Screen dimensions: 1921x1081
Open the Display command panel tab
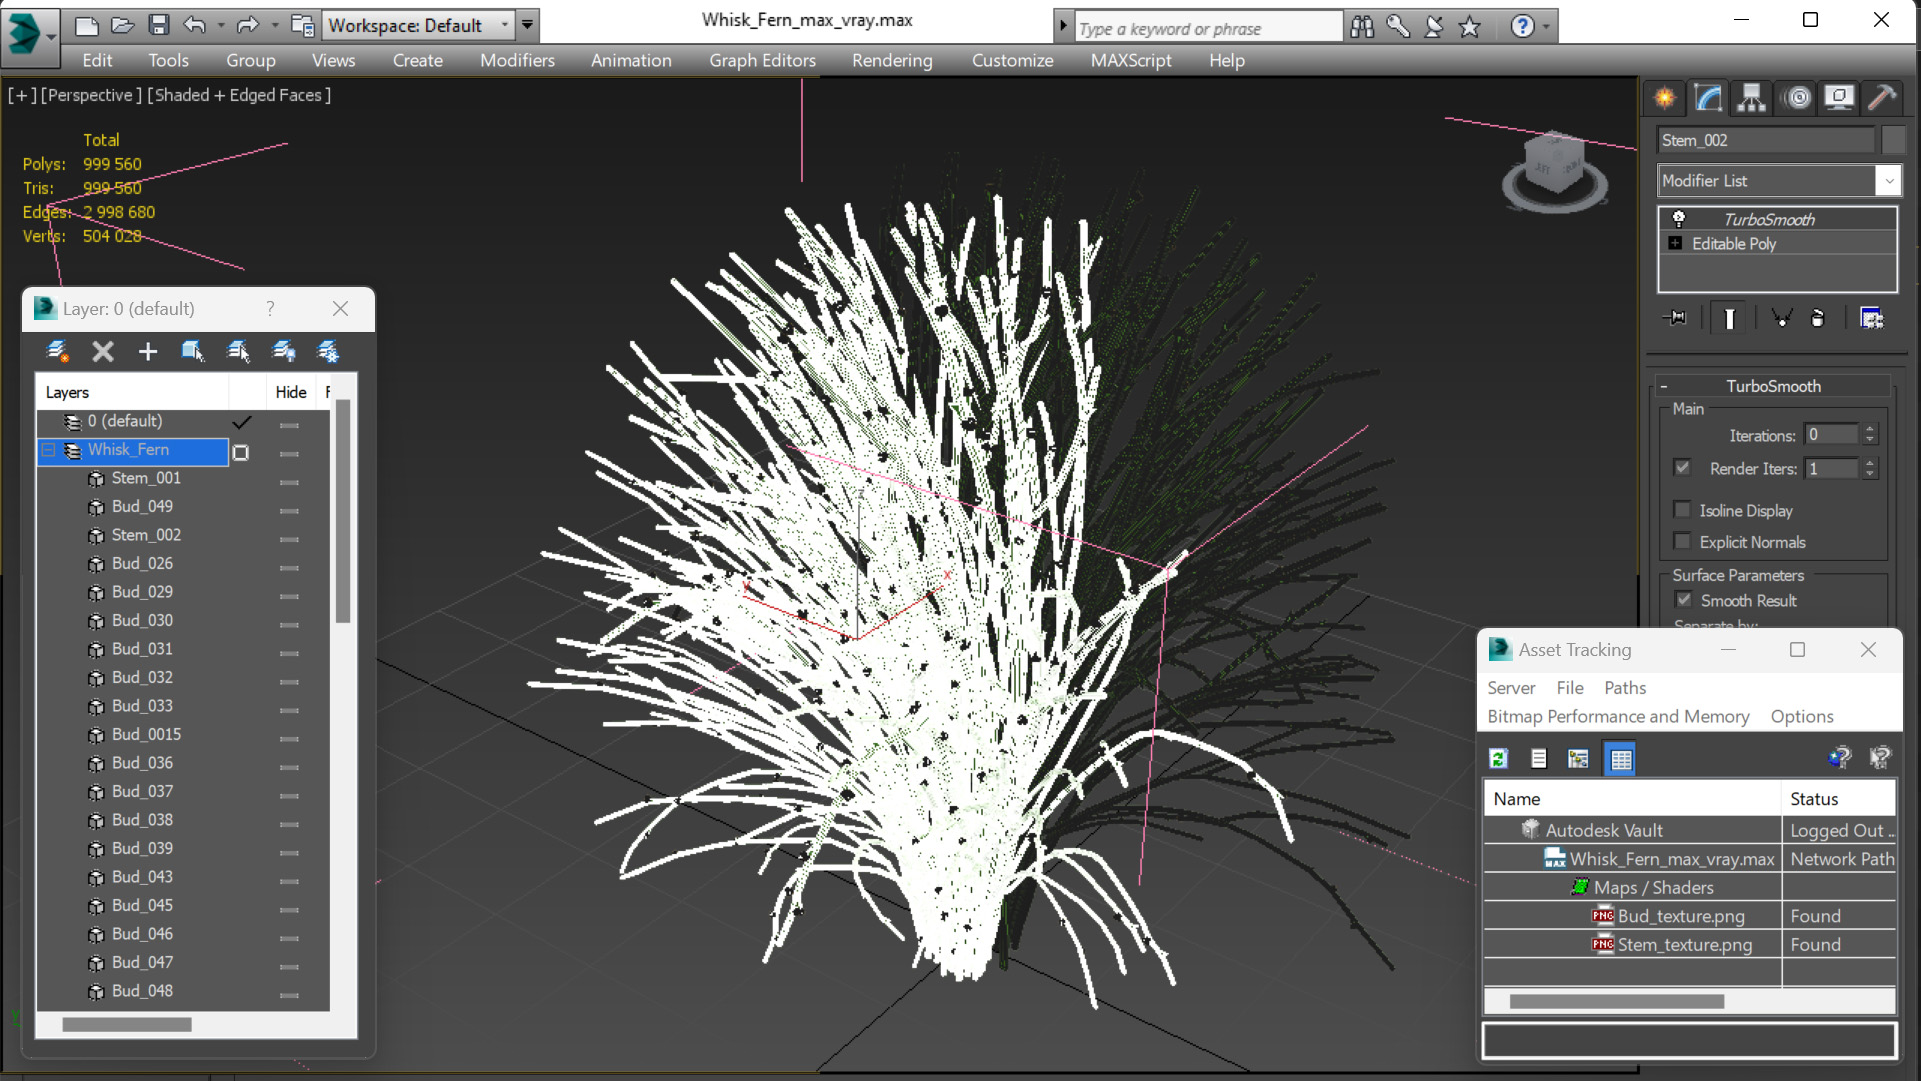[1839, 97]
